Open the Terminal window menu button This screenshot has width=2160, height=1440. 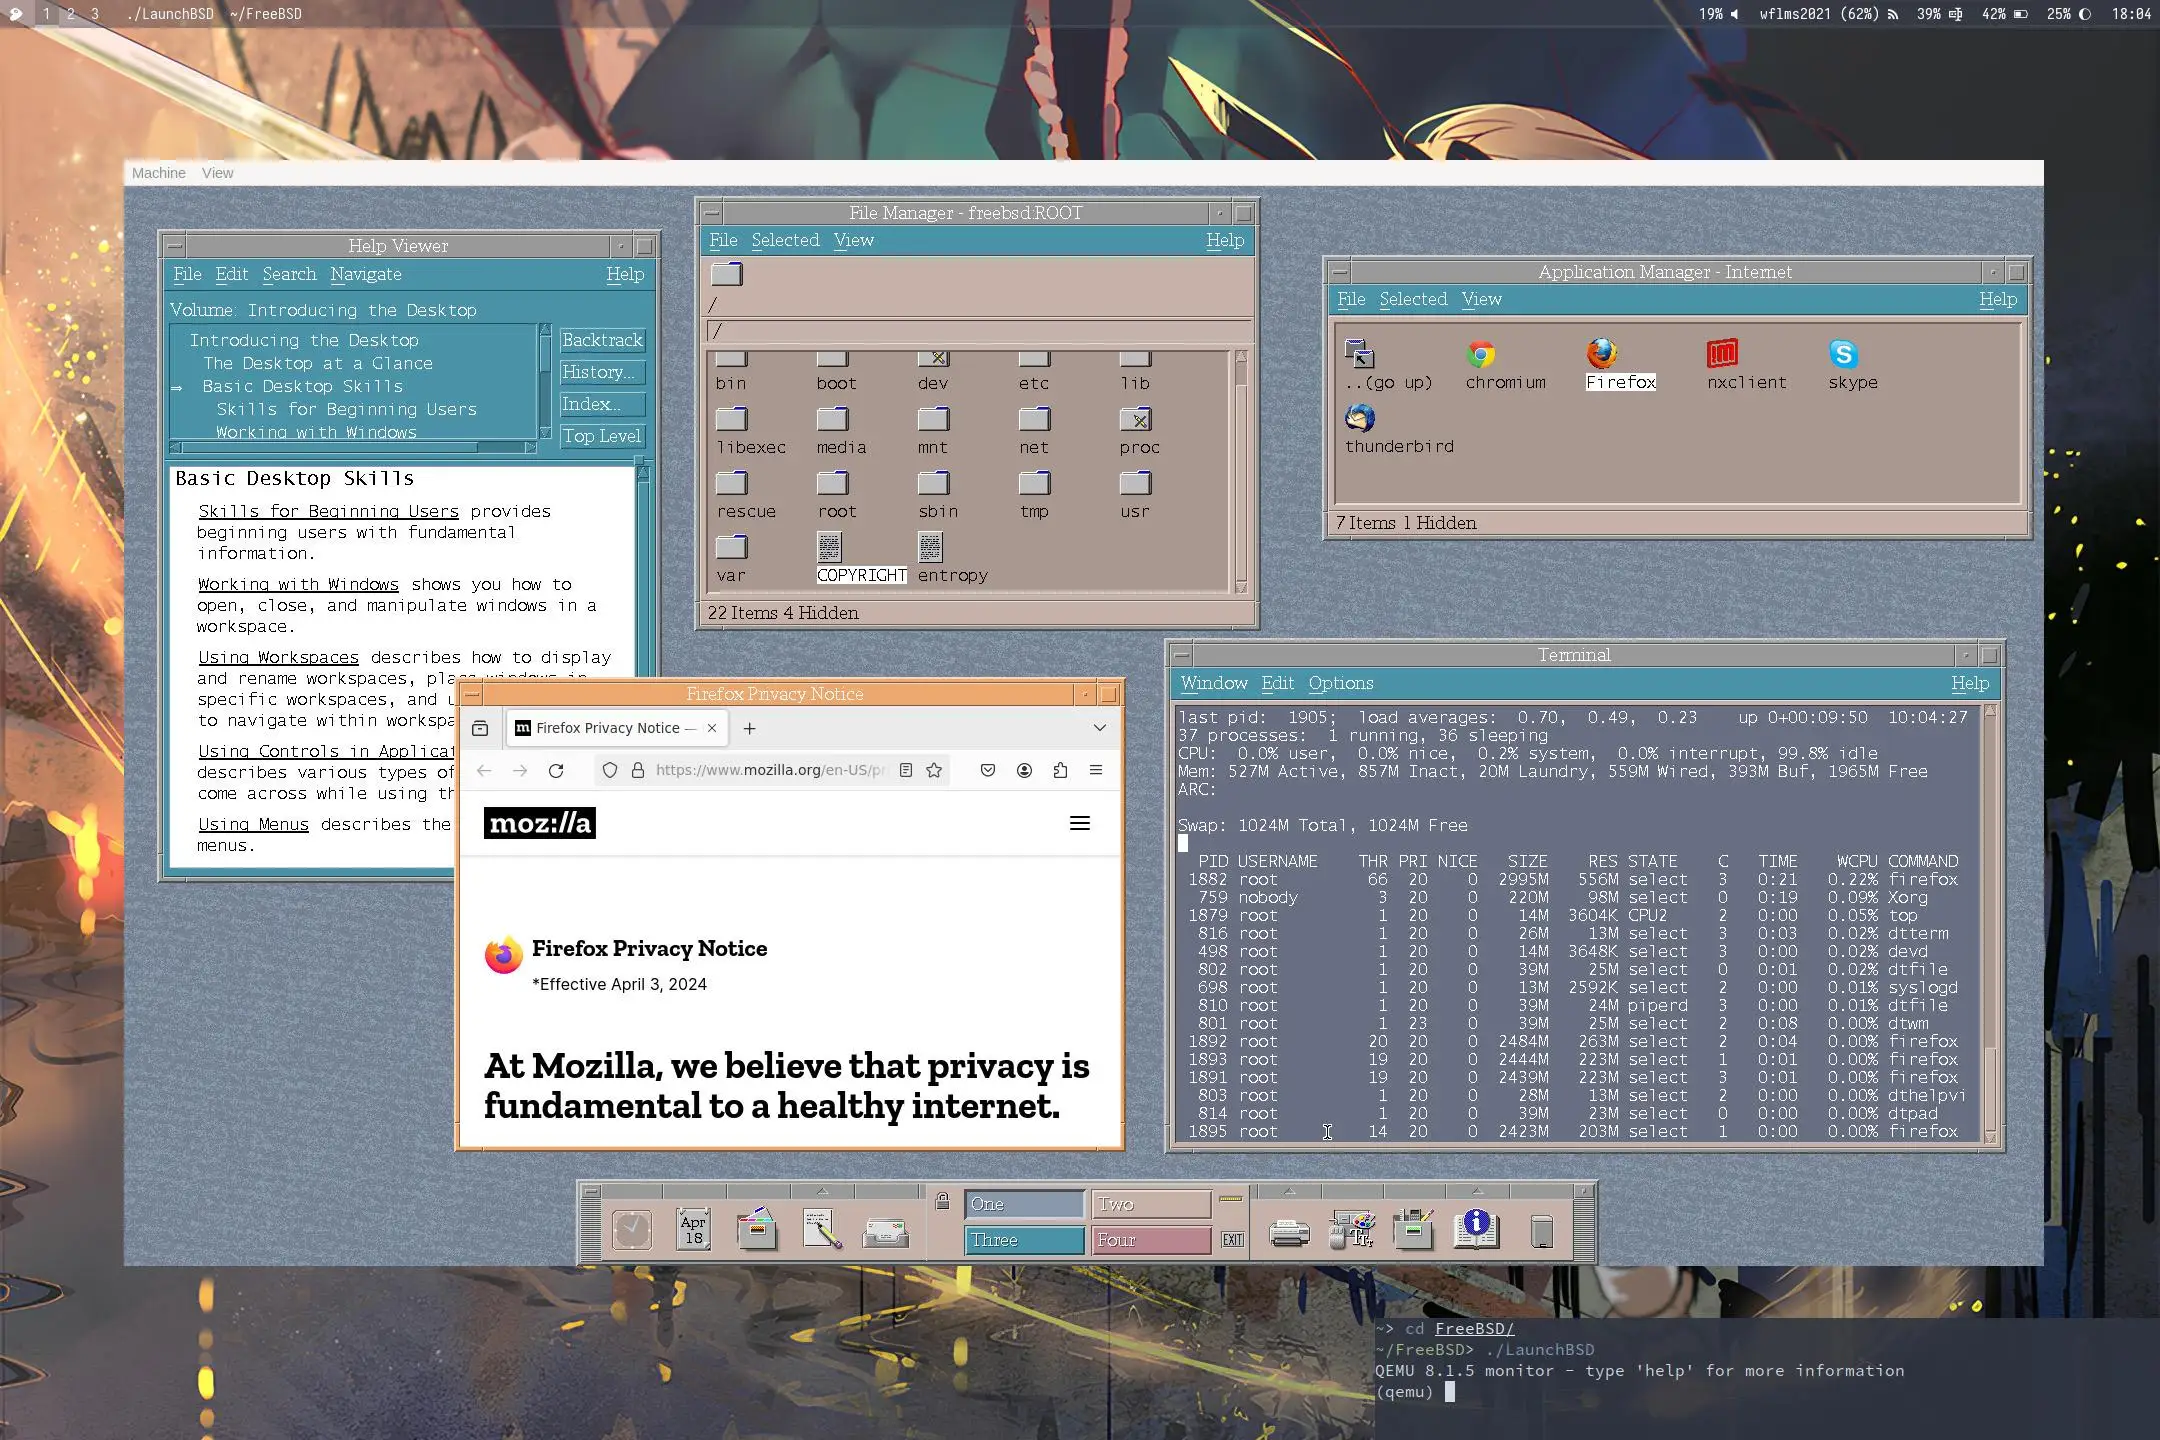pyautogui.click(x=1182, y=655)
